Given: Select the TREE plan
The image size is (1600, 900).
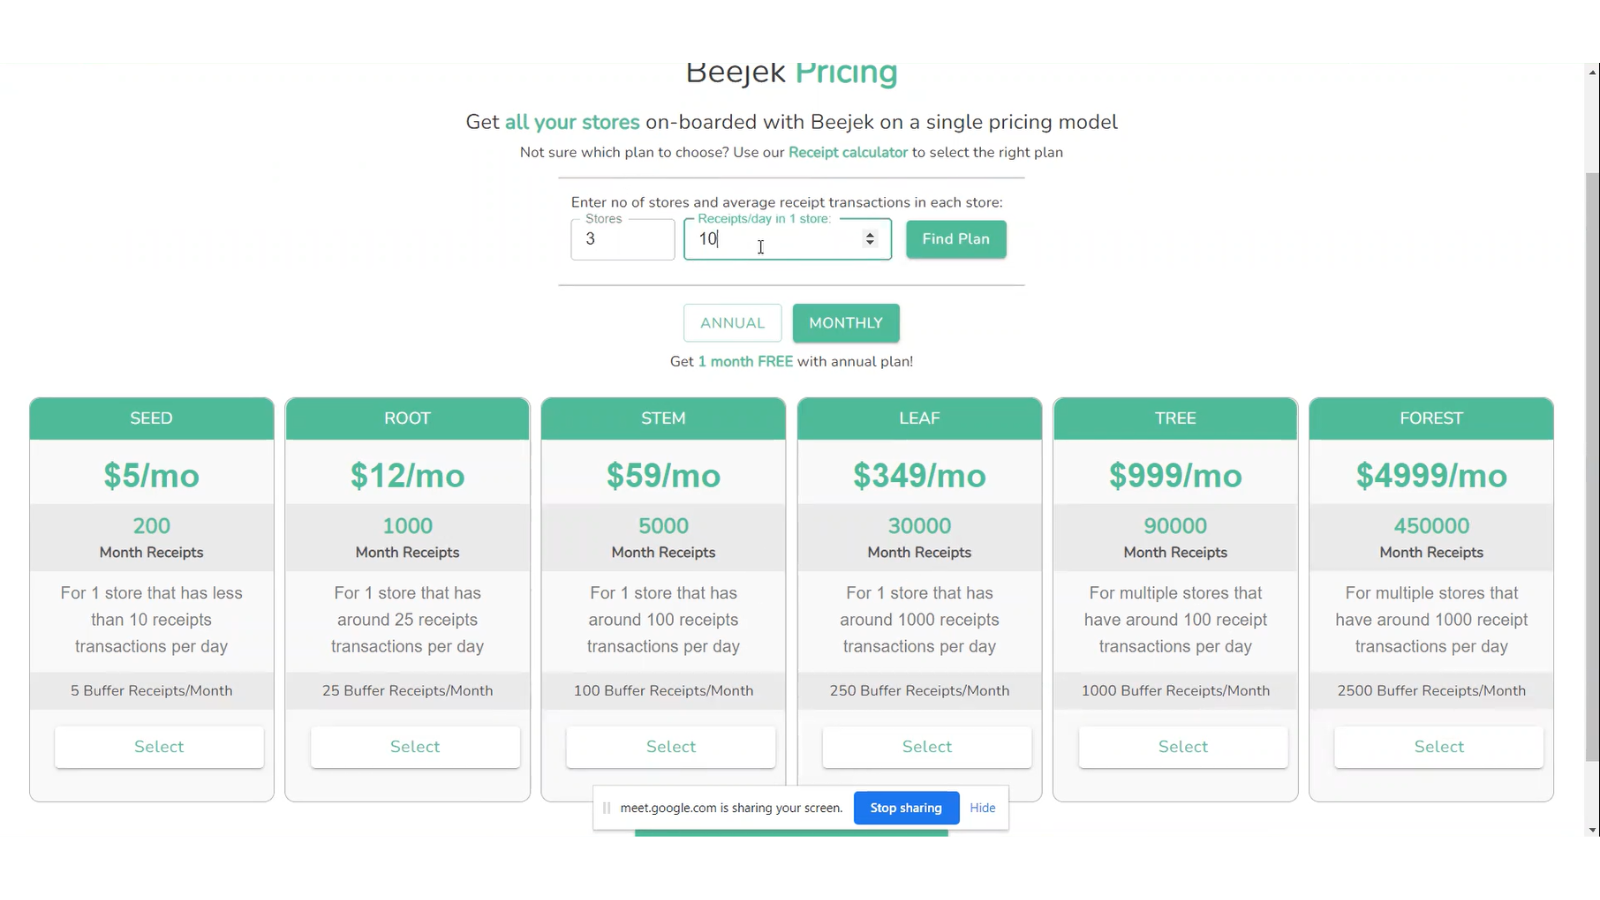Looking at the screenshot, I should click(1182, 746).
